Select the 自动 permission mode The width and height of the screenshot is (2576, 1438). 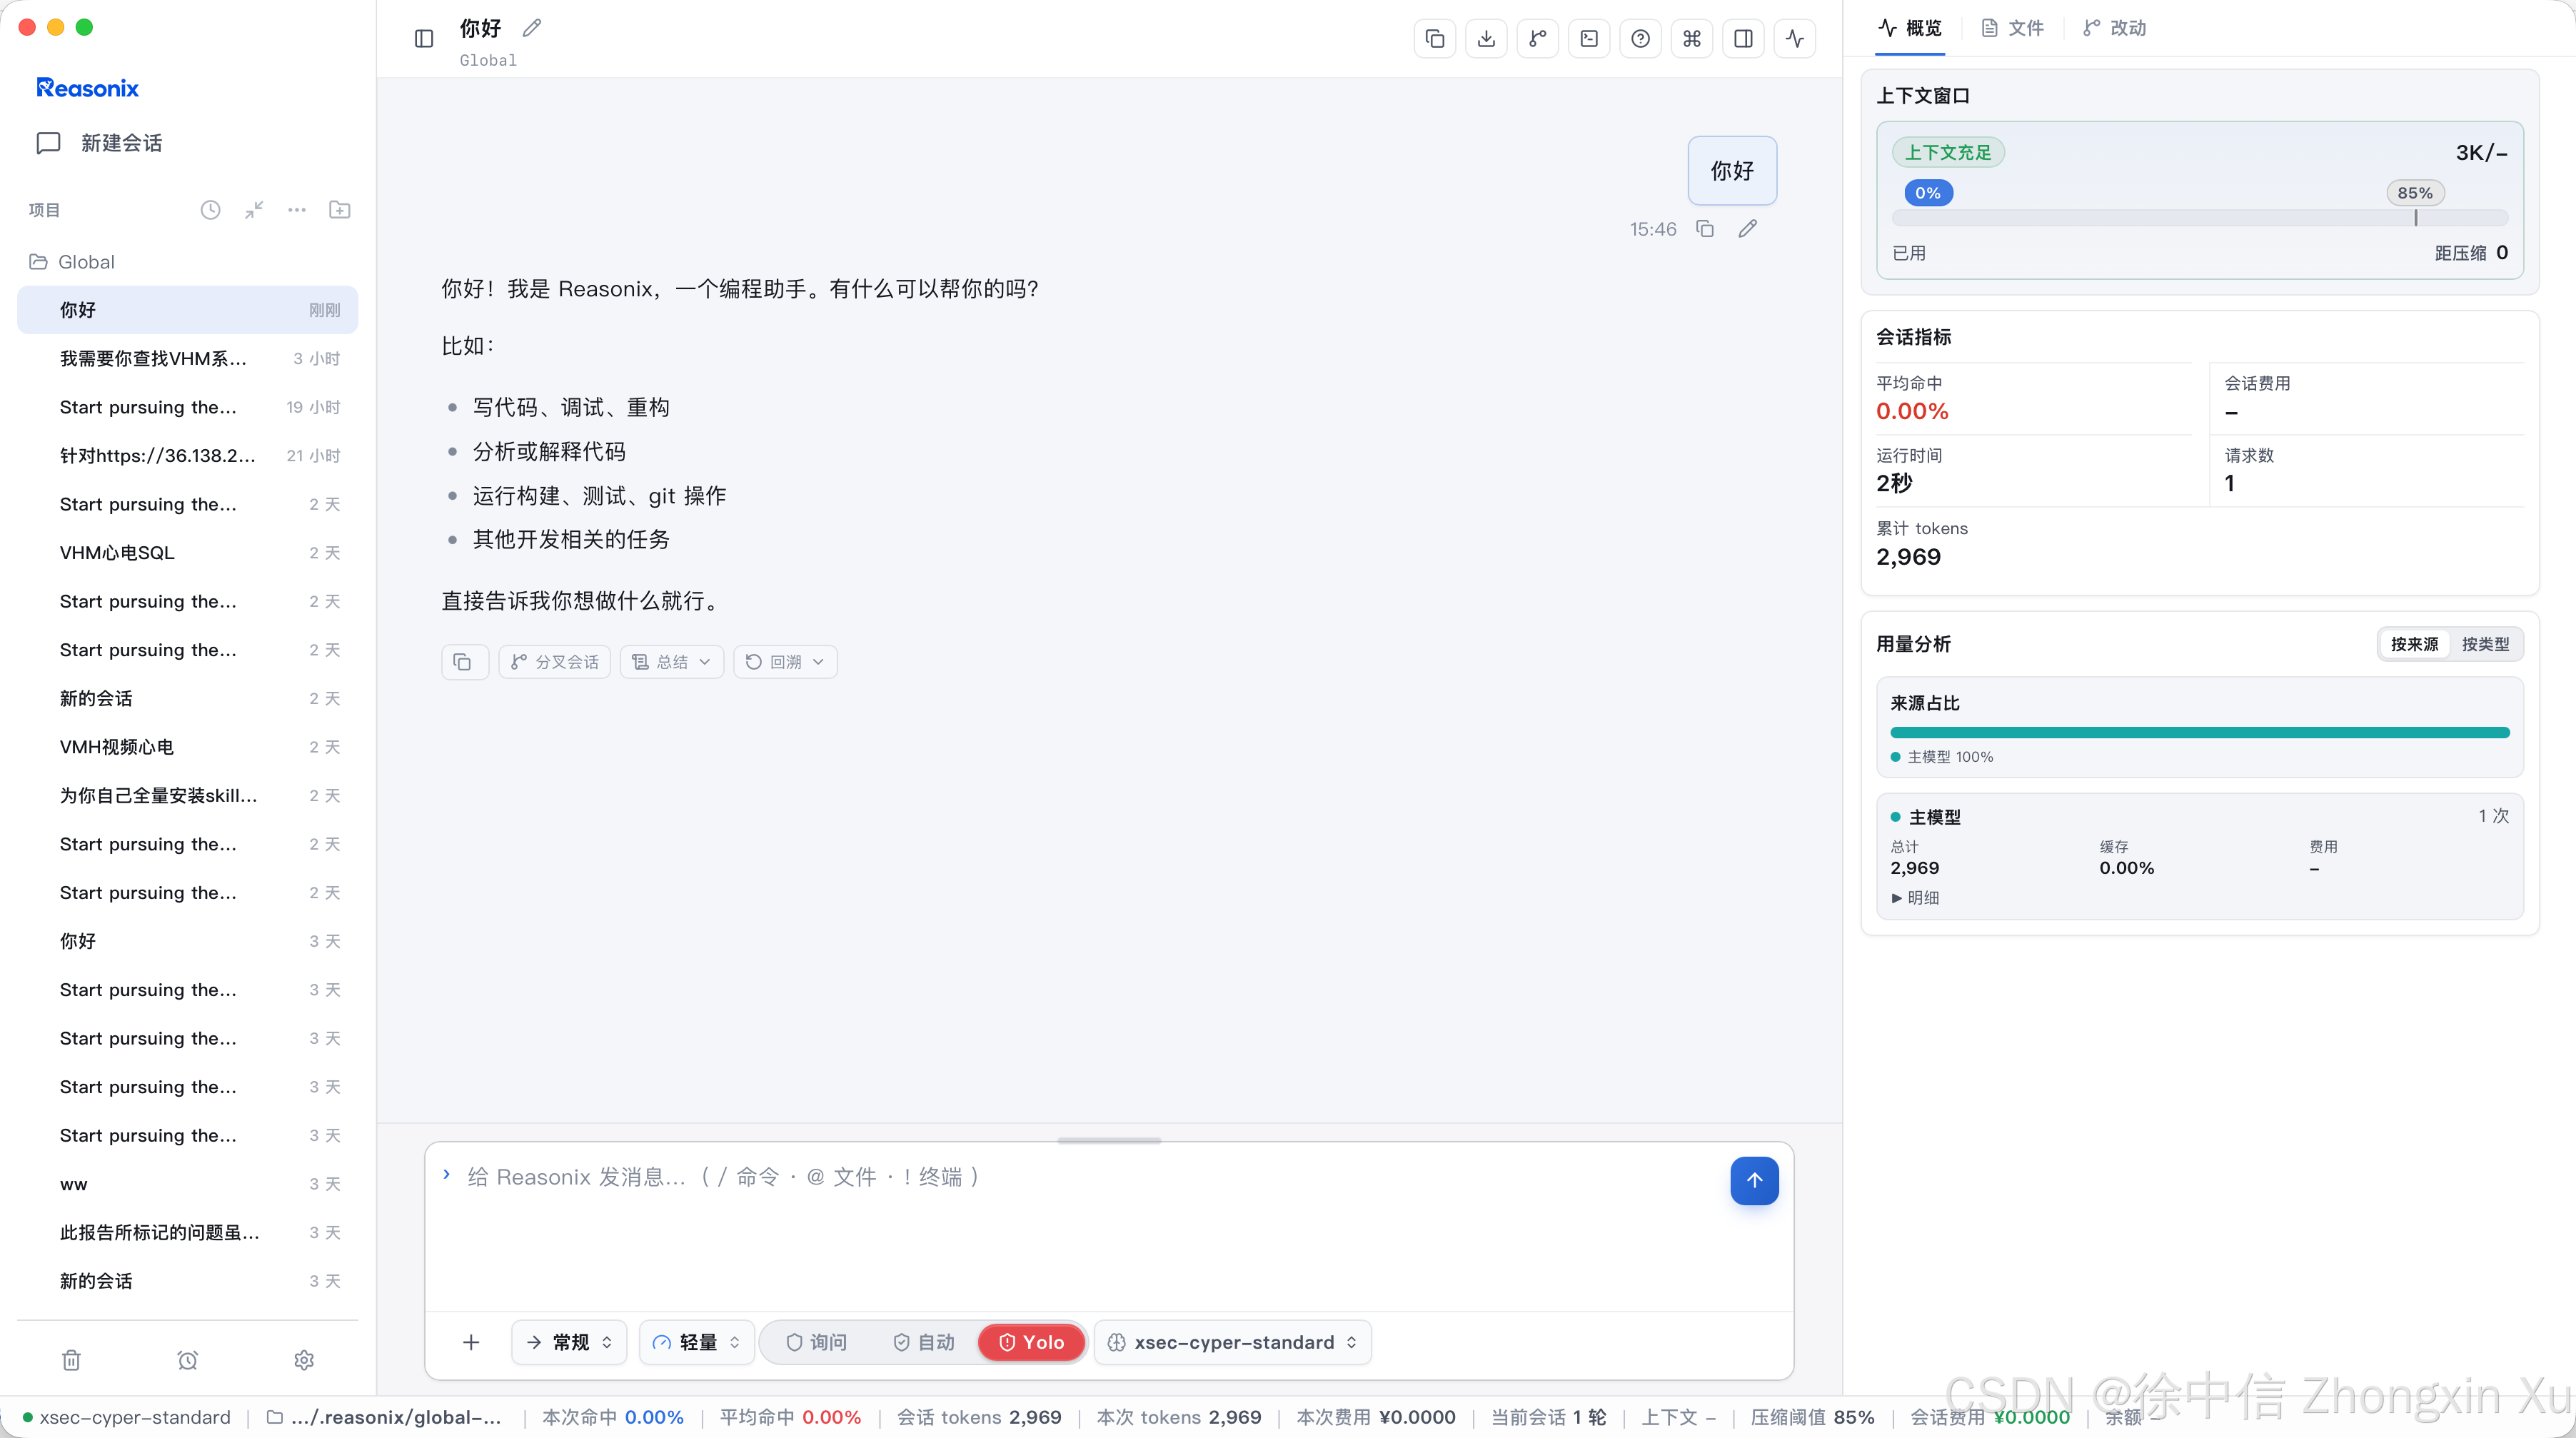coord(924,1342)
